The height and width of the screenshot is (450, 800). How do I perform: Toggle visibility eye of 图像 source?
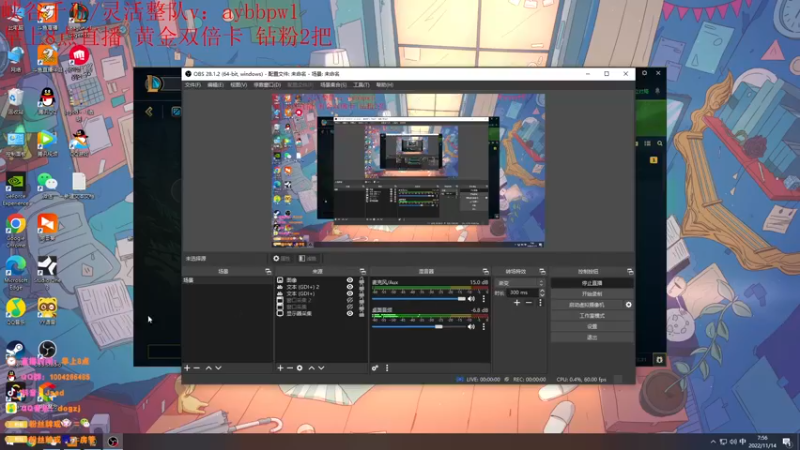click(349, 280)
